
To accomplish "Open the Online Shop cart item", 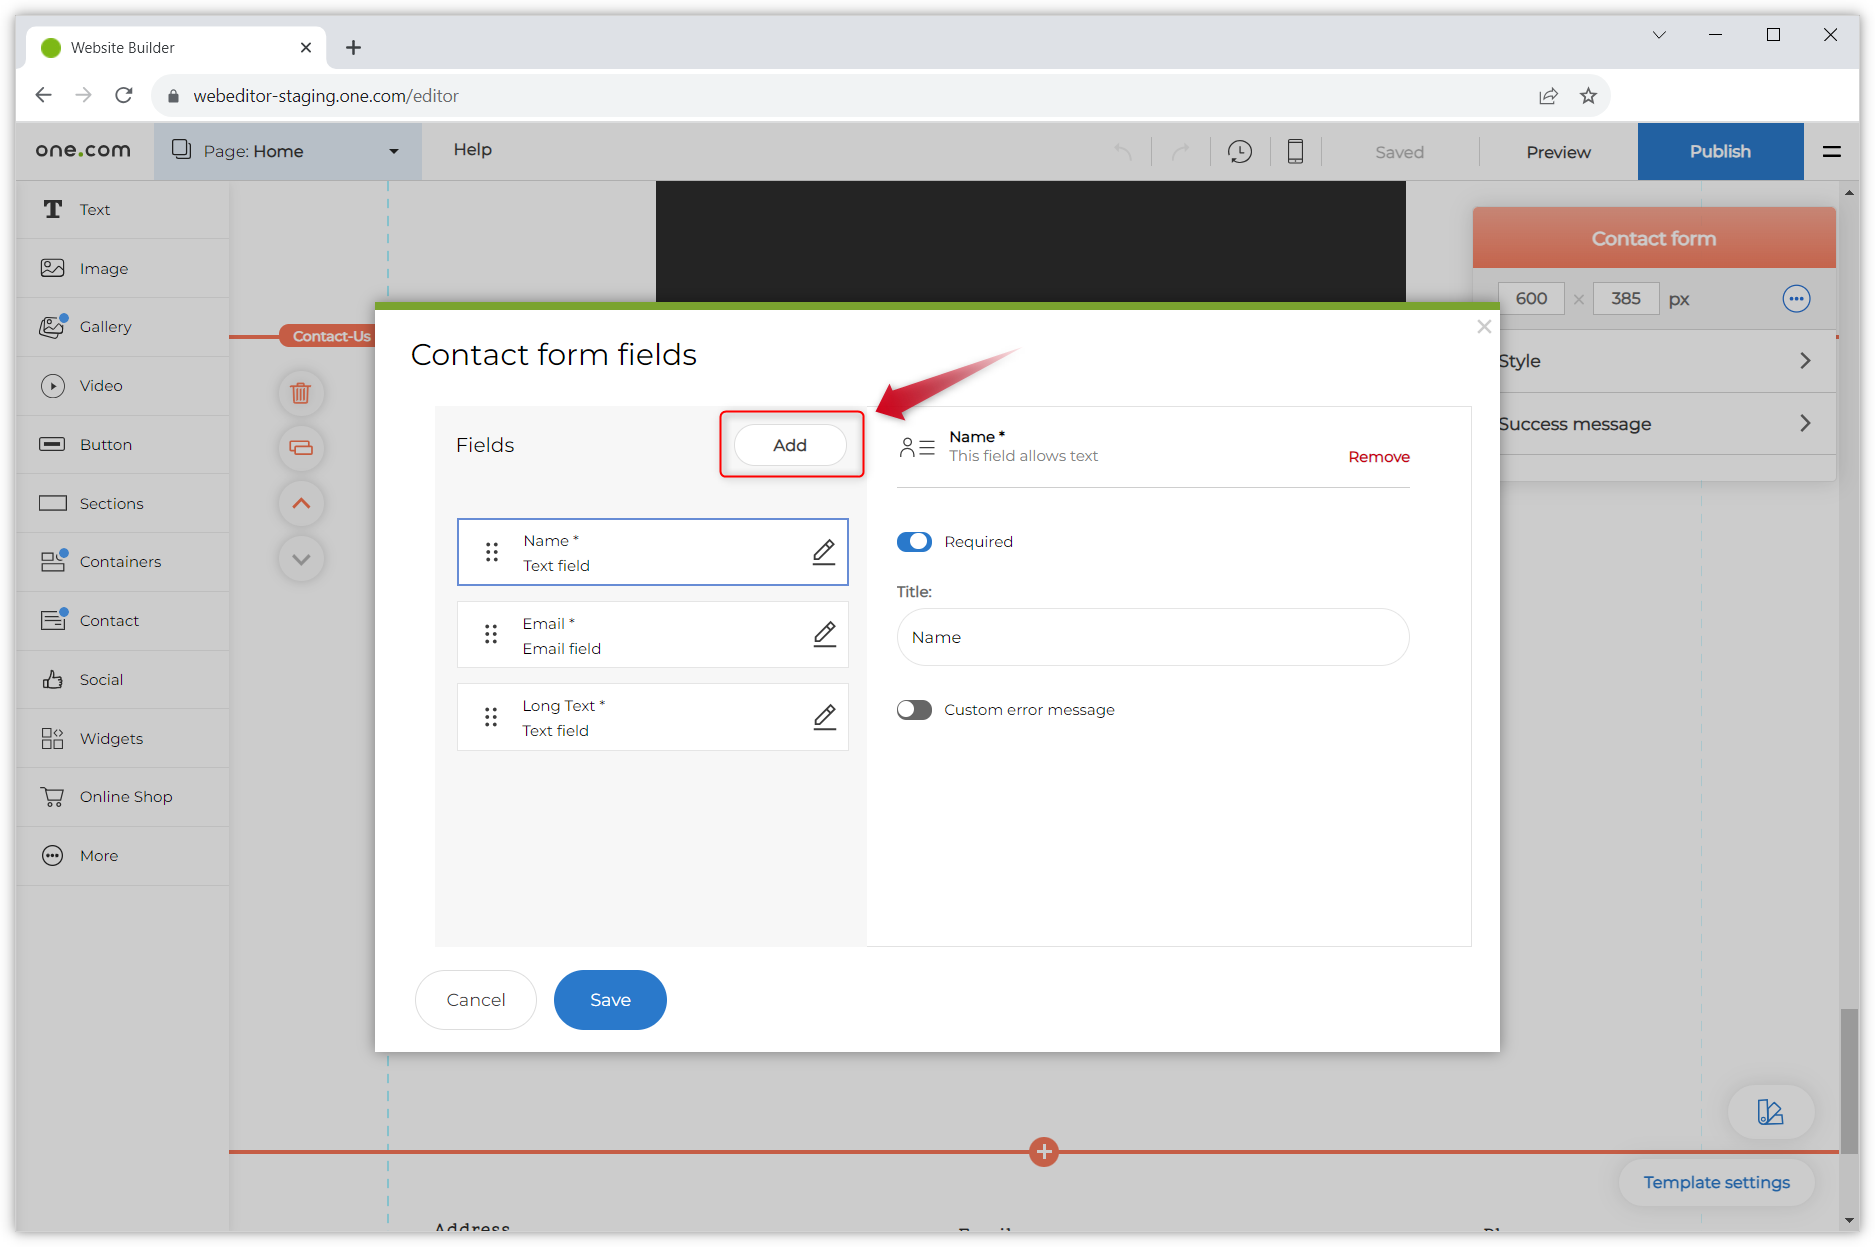I will point(125,797).
